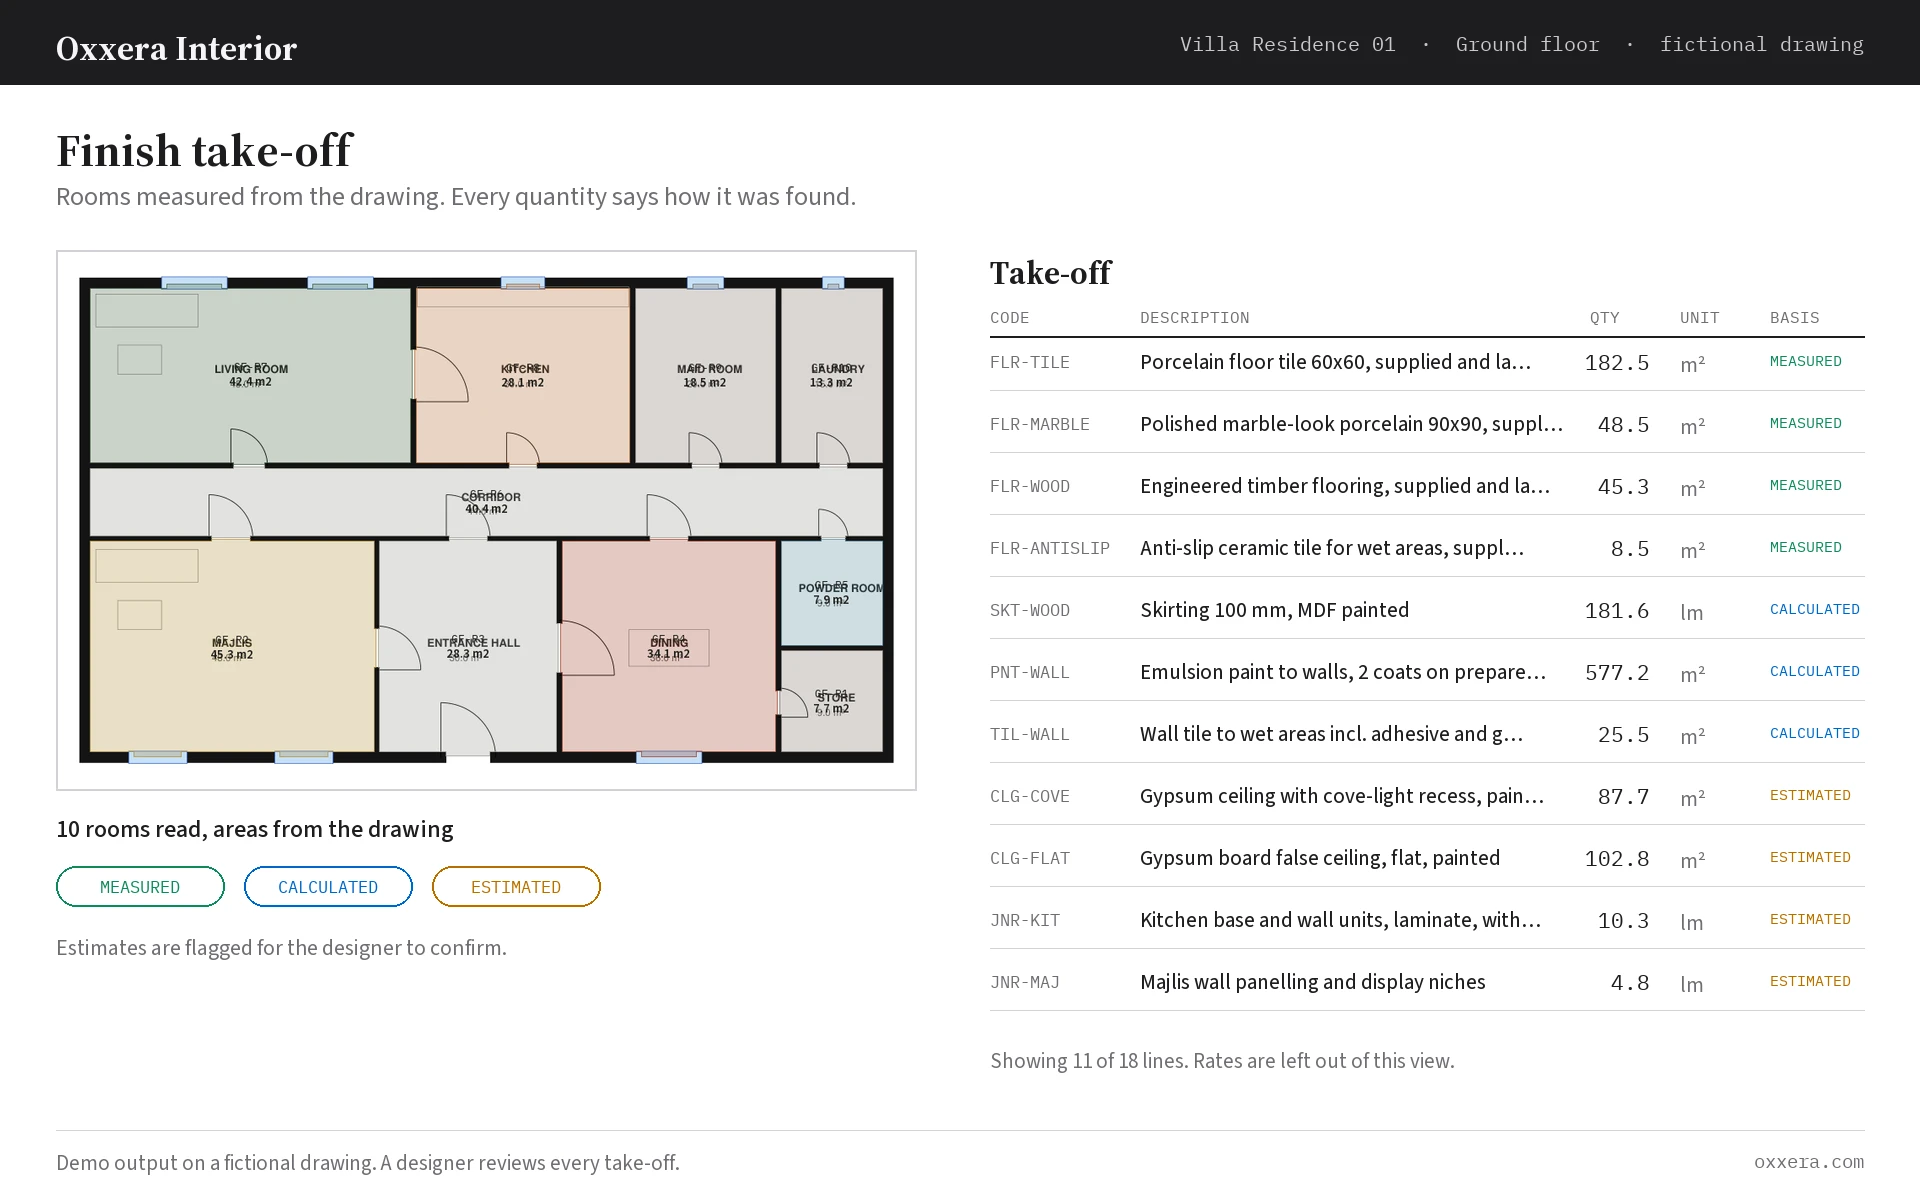Toggle the MEASURED filter pill
This screenshot has width=1920, height=1200.
[x=140, y=887]
